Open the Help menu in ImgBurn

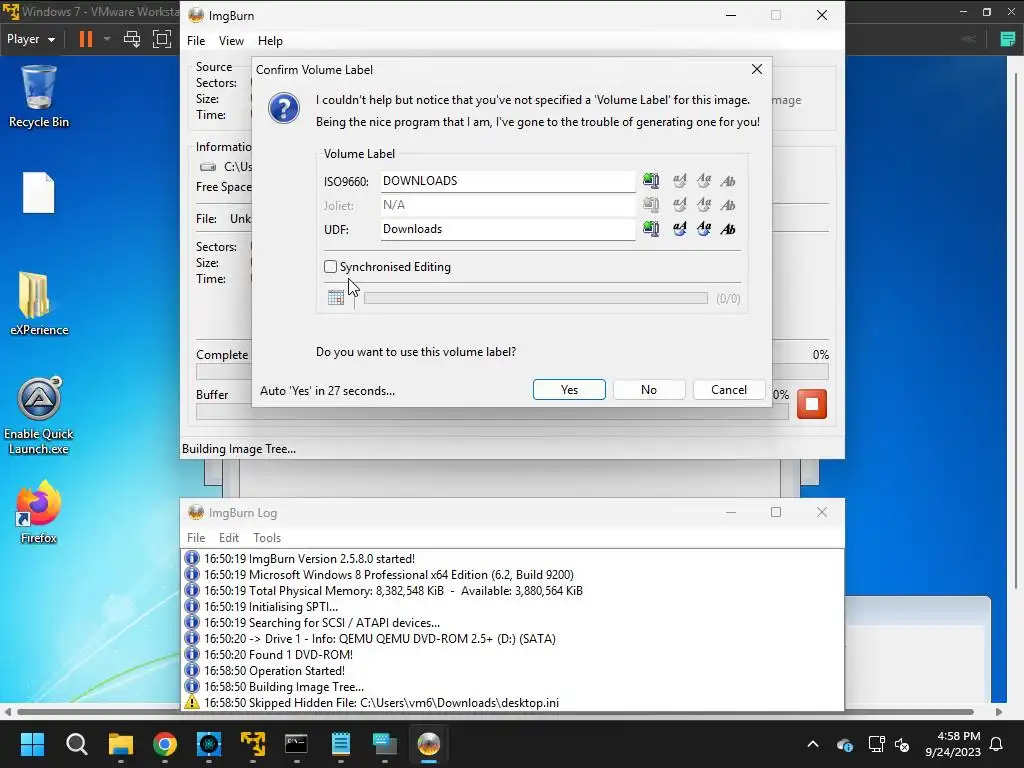point(270,41)
